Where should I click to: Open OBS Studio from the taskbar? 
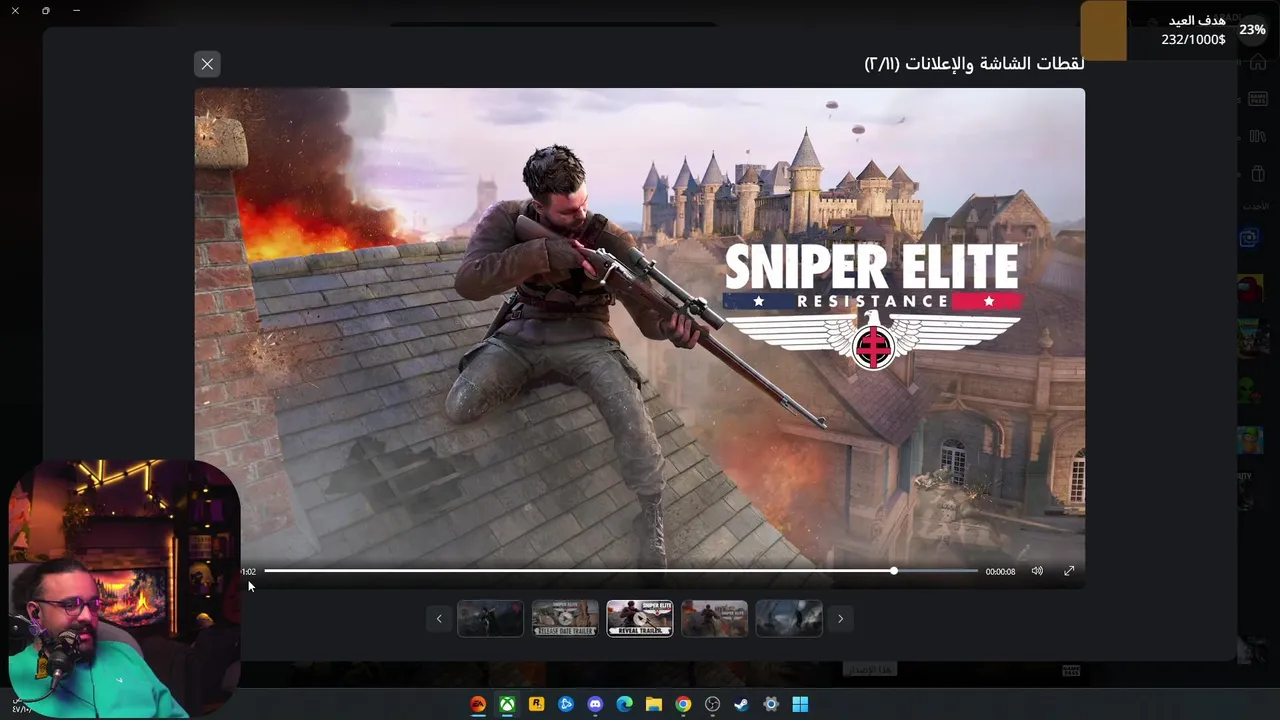712,704
